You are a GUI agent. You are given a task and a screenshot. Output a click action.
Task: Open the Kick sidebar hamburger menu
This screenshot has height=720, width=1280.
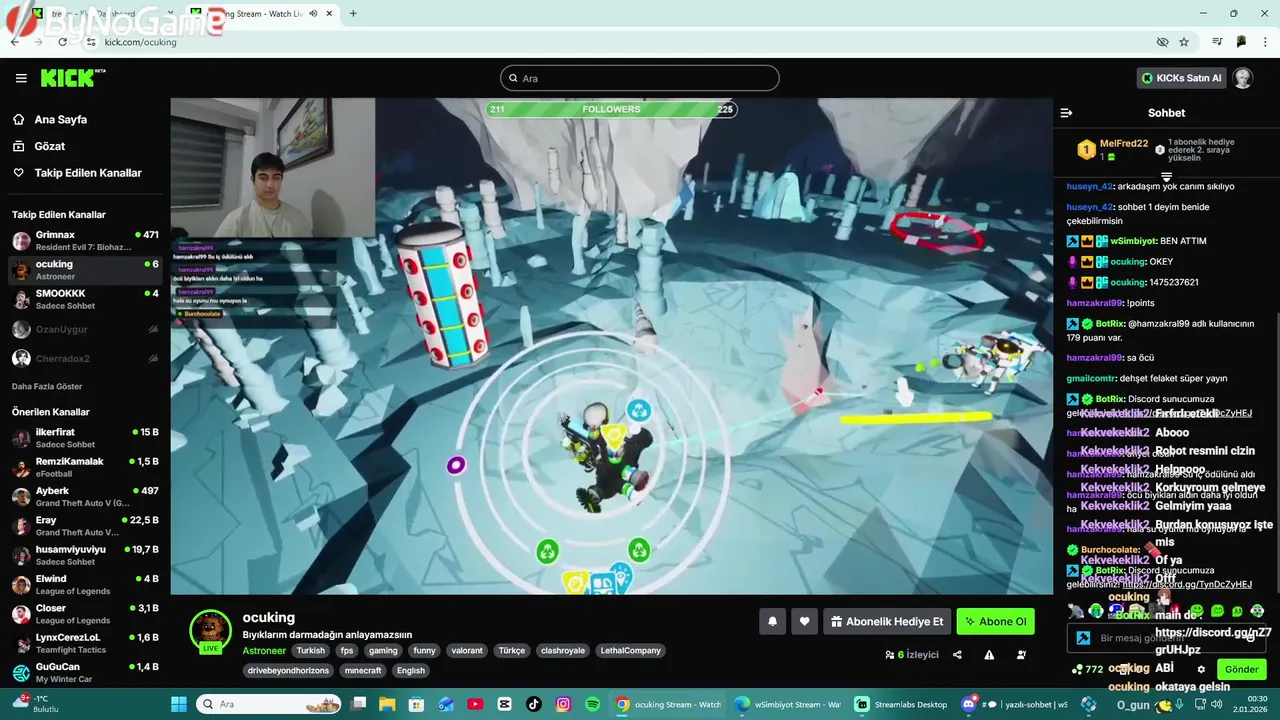(x=21, y=78)
